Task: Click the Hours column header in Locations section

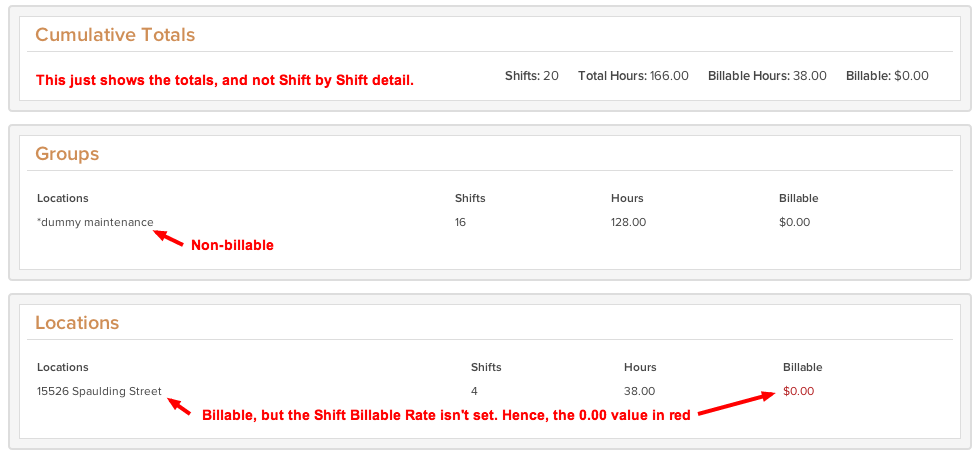Action: click(640, 367)
